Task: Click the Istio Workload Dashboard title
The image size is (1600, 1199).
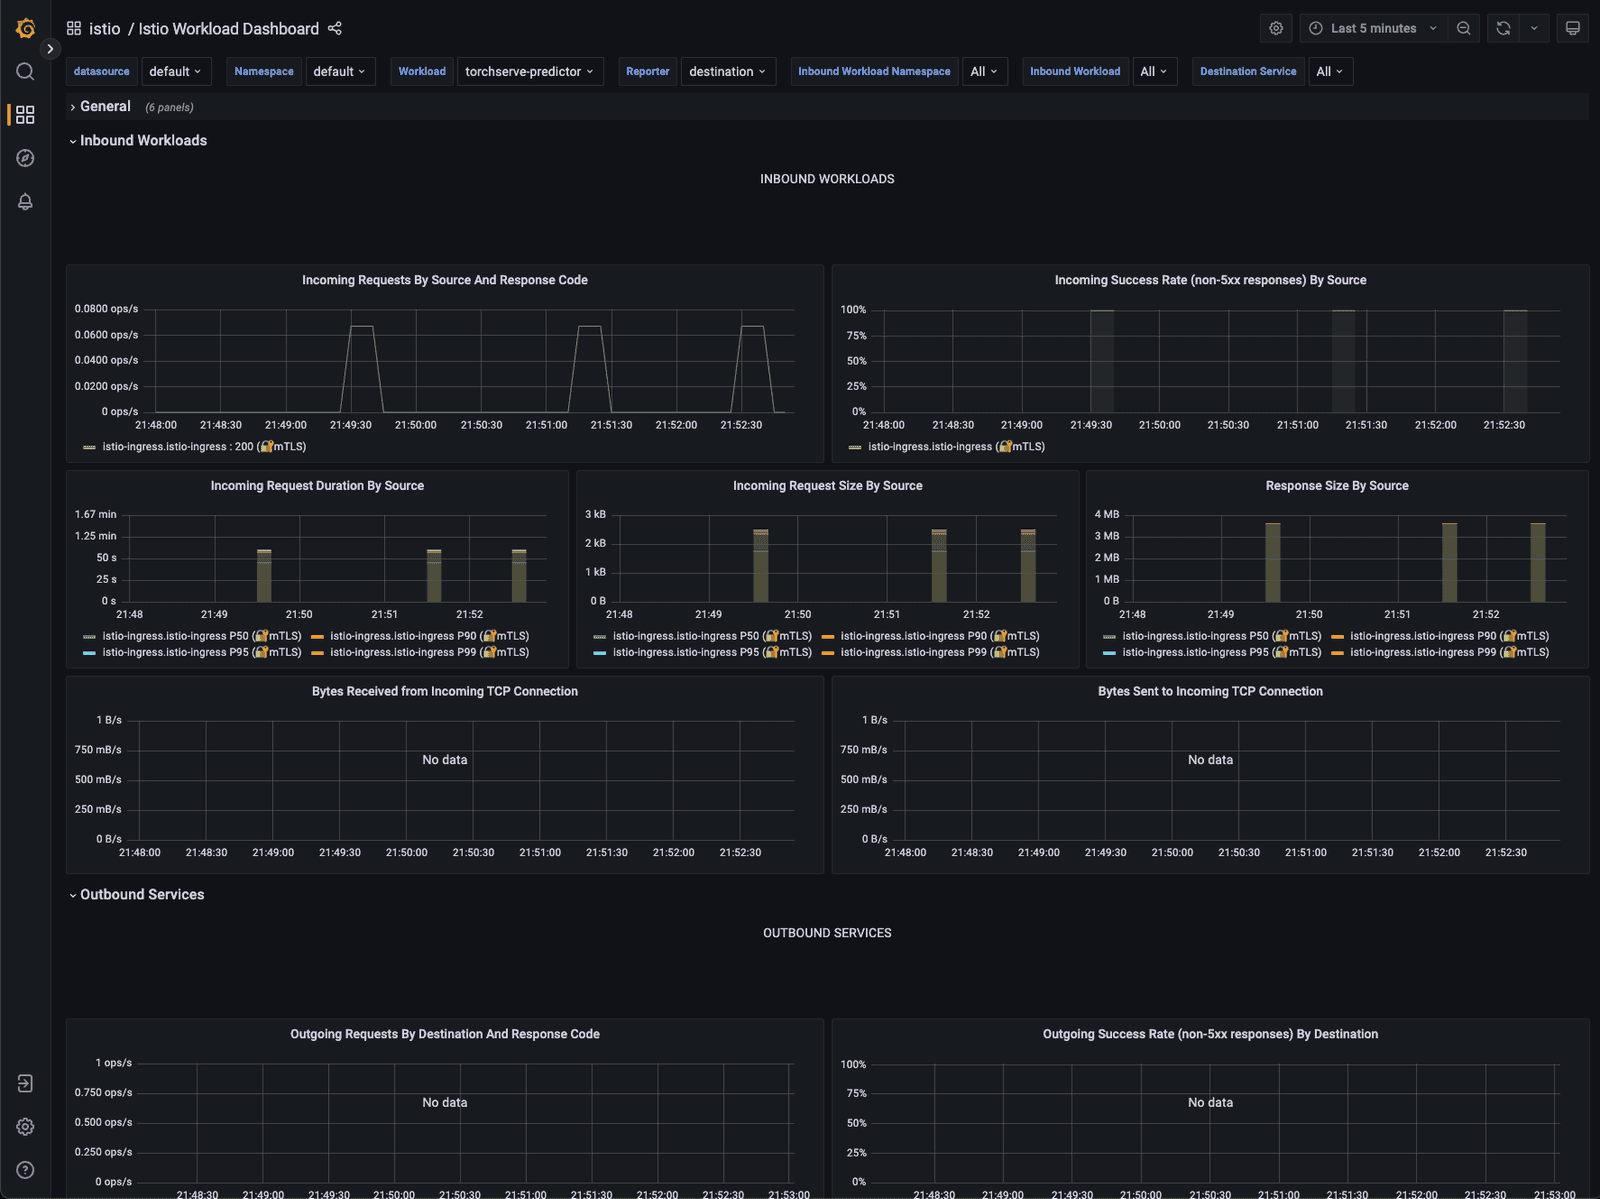Action: coord(229,29)
